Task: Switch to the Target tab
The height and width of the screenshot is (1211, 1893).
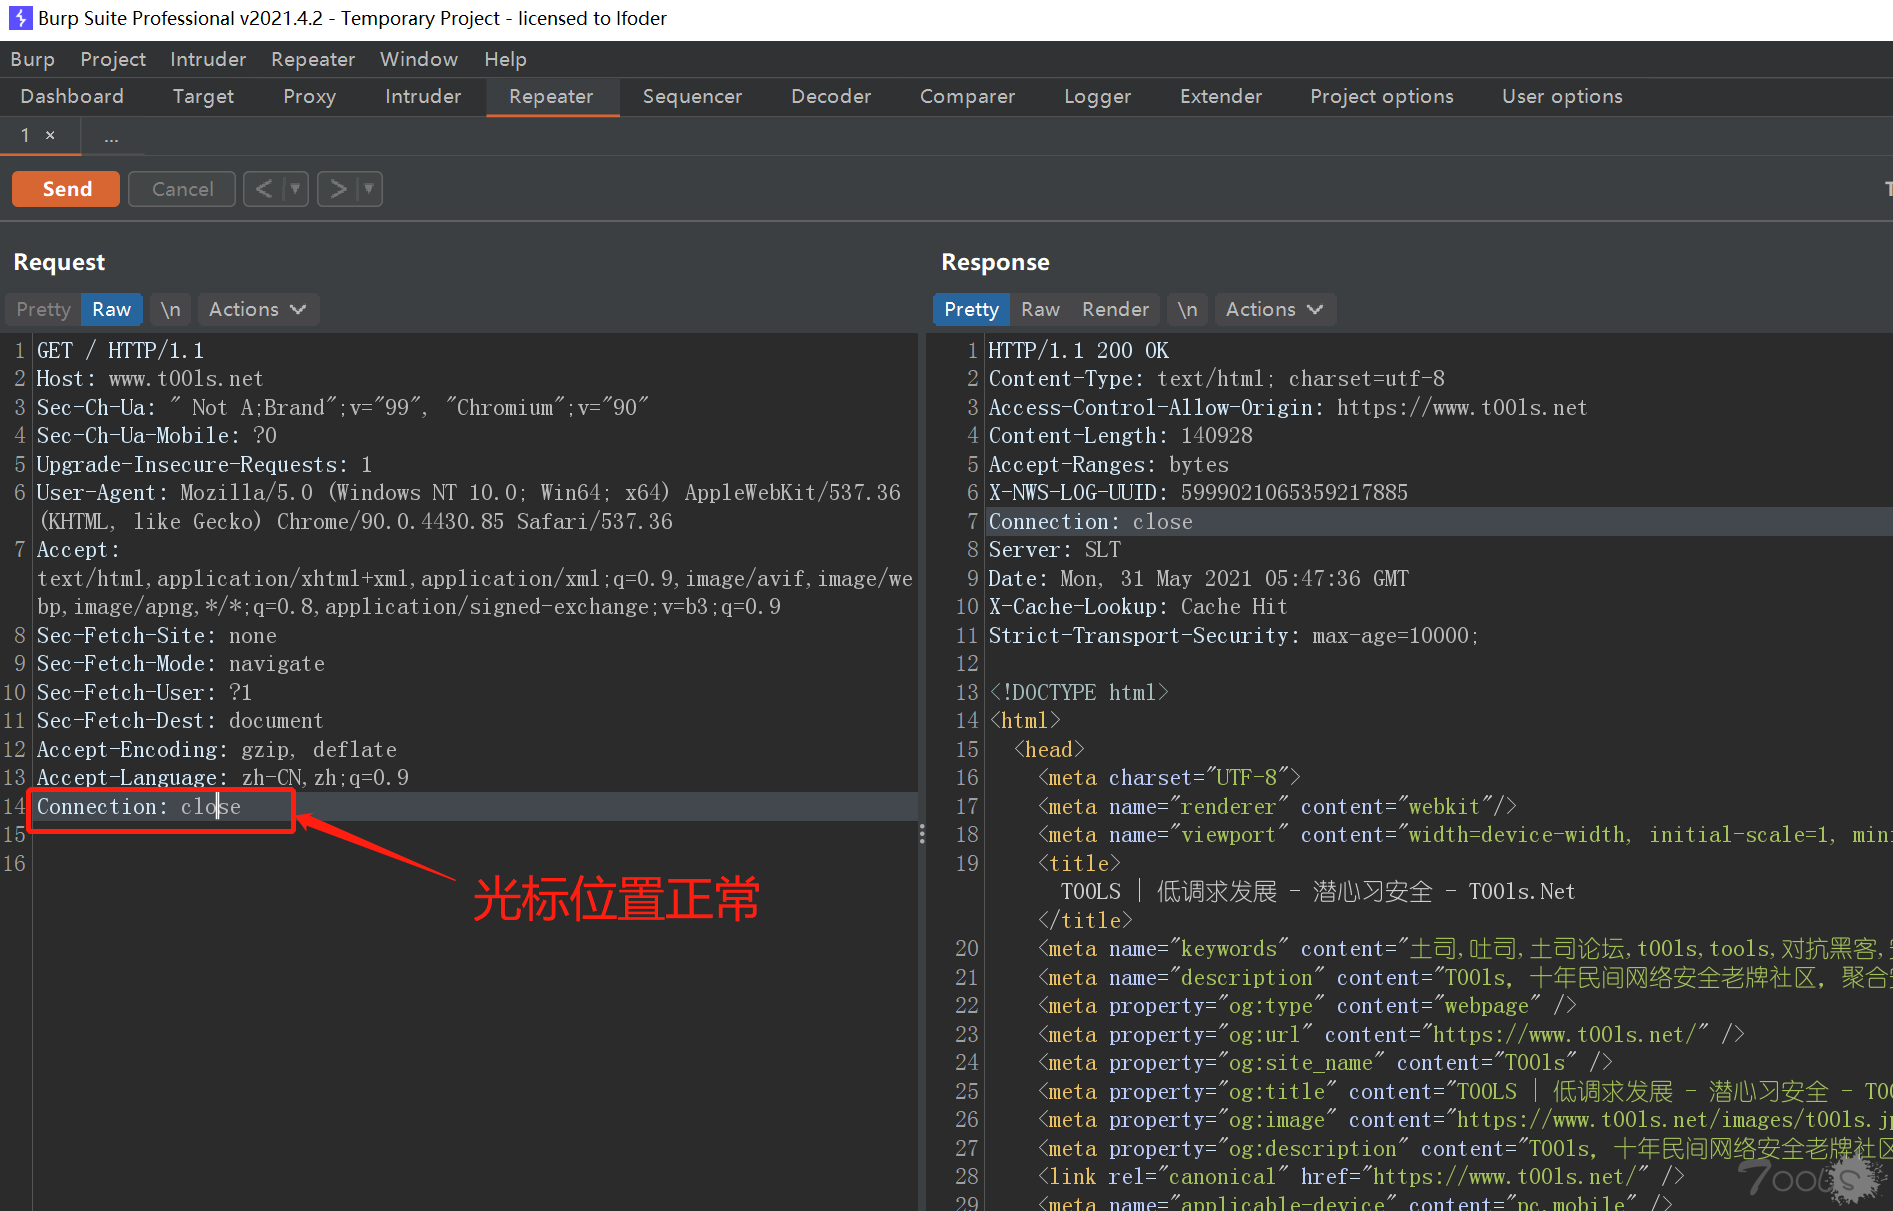Action: coord(203,96)
